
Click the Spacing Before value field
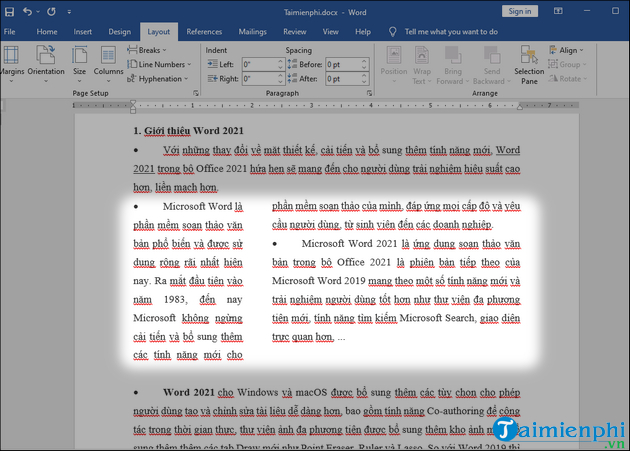point(343,64)
